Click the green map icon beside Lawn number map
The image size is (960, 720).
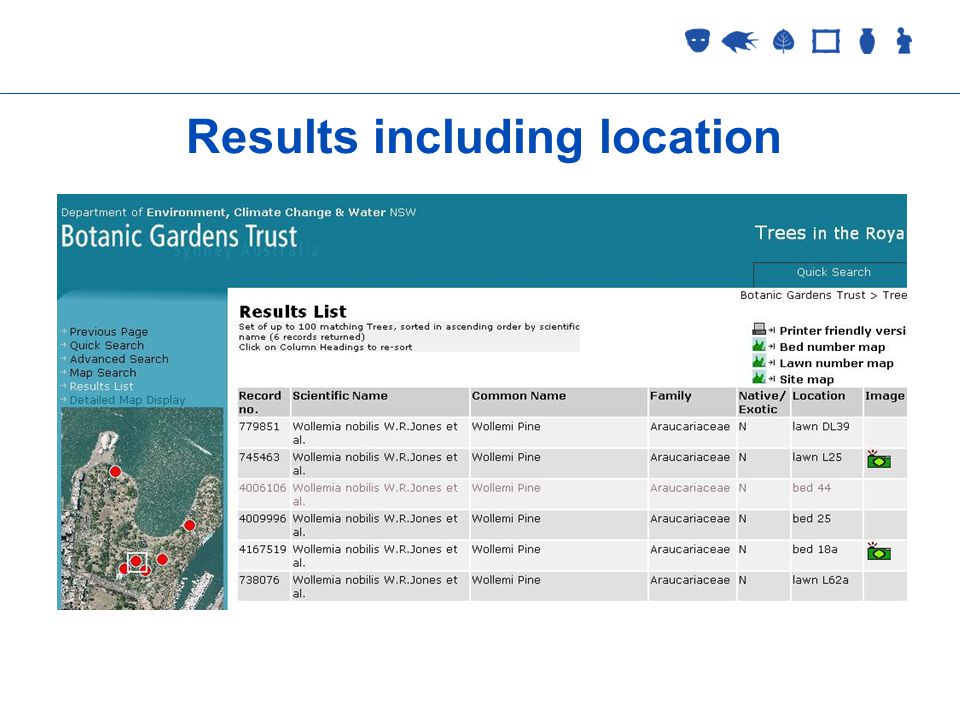tap(759, 362)
